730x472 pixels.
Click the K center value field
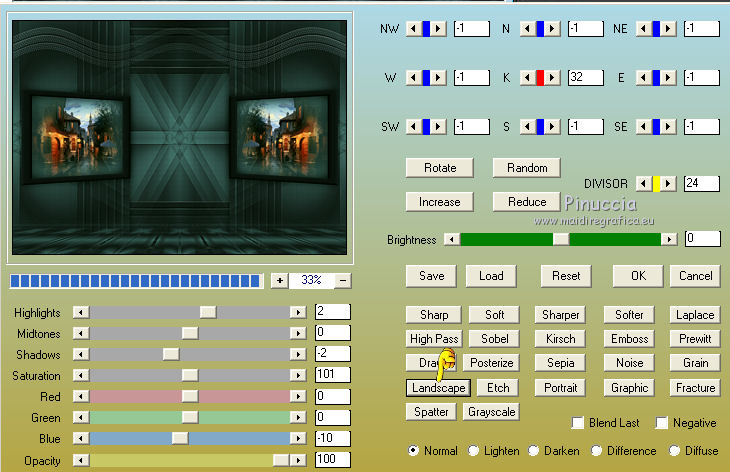pyautogui.click(x=586, y=77)
